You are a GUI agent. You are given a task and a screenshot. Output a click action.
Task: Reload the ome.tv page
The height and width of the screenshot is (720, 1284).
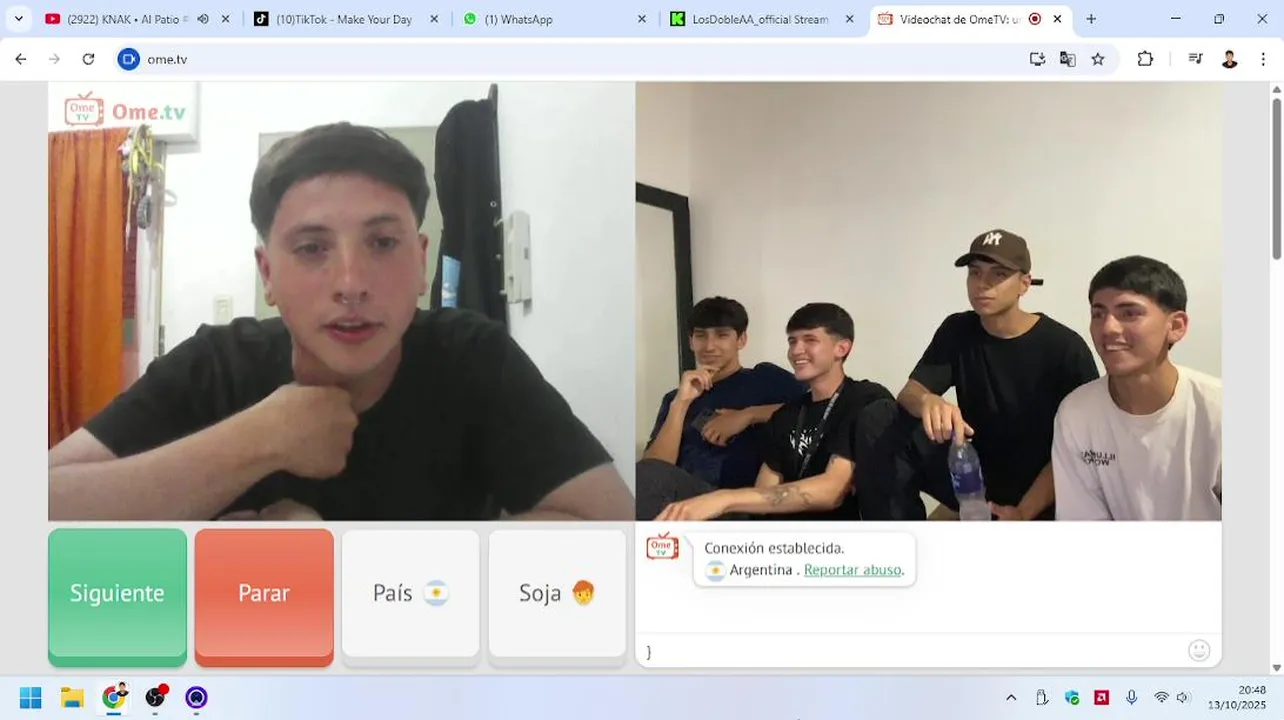88,59
